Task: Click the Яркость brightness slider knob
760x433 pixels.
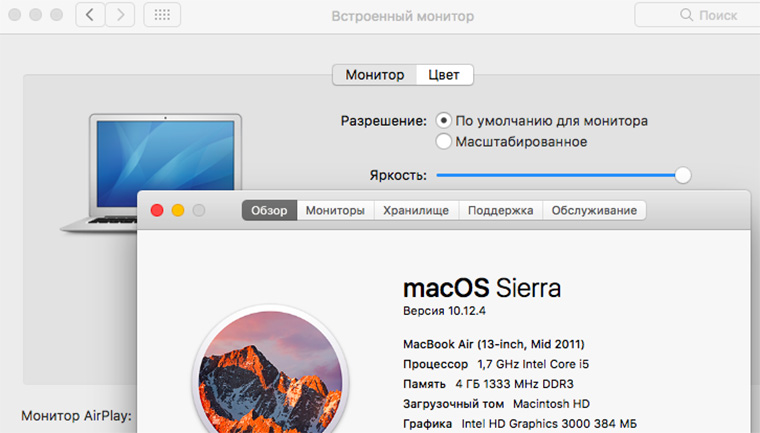Action: point(682,175)
